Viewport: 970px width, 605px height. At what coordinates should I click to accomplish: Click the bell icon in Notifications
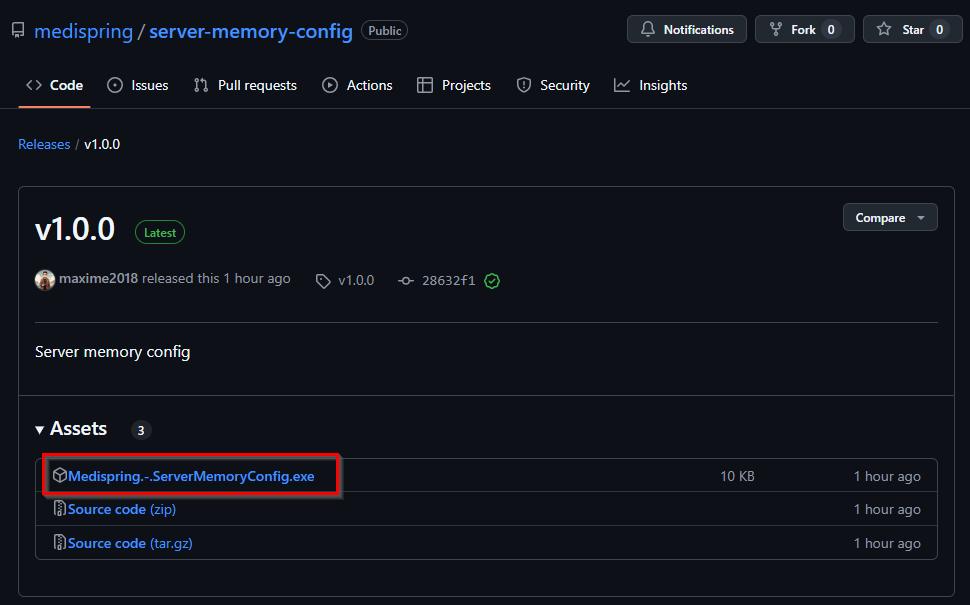(648, 29)
